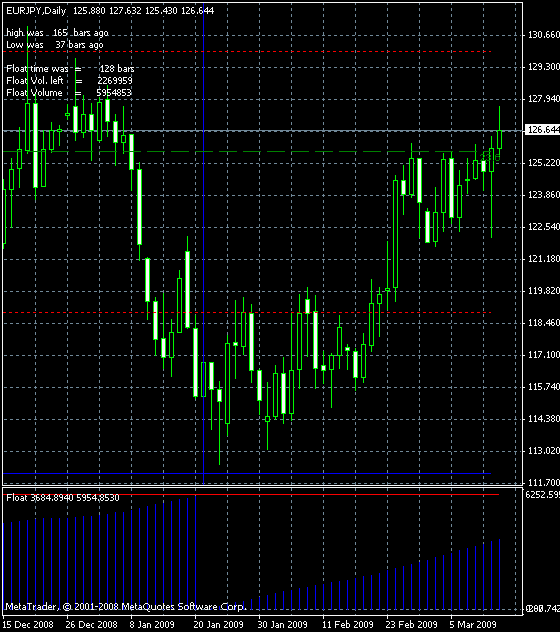The image size is (560, 632).
Task: Select the green dashed horizontal line
Action: [247, 152]
